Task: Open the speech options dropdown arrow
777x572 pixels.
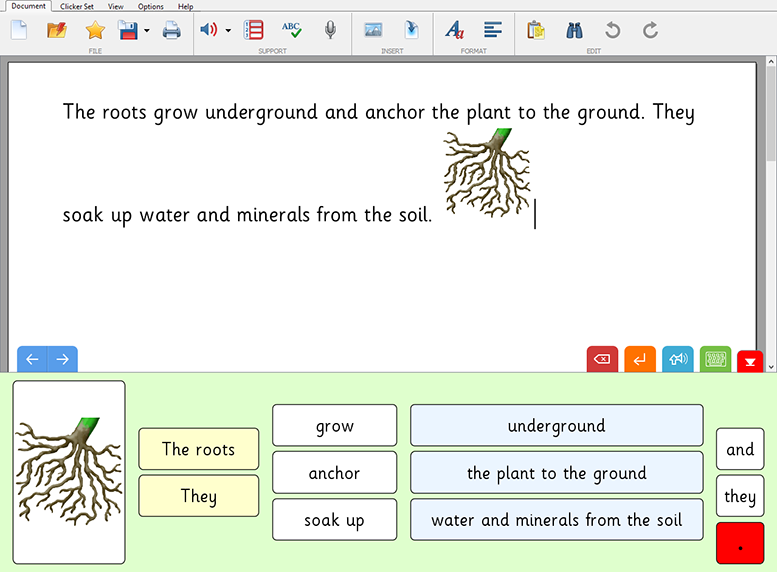Action: point(228,31)
